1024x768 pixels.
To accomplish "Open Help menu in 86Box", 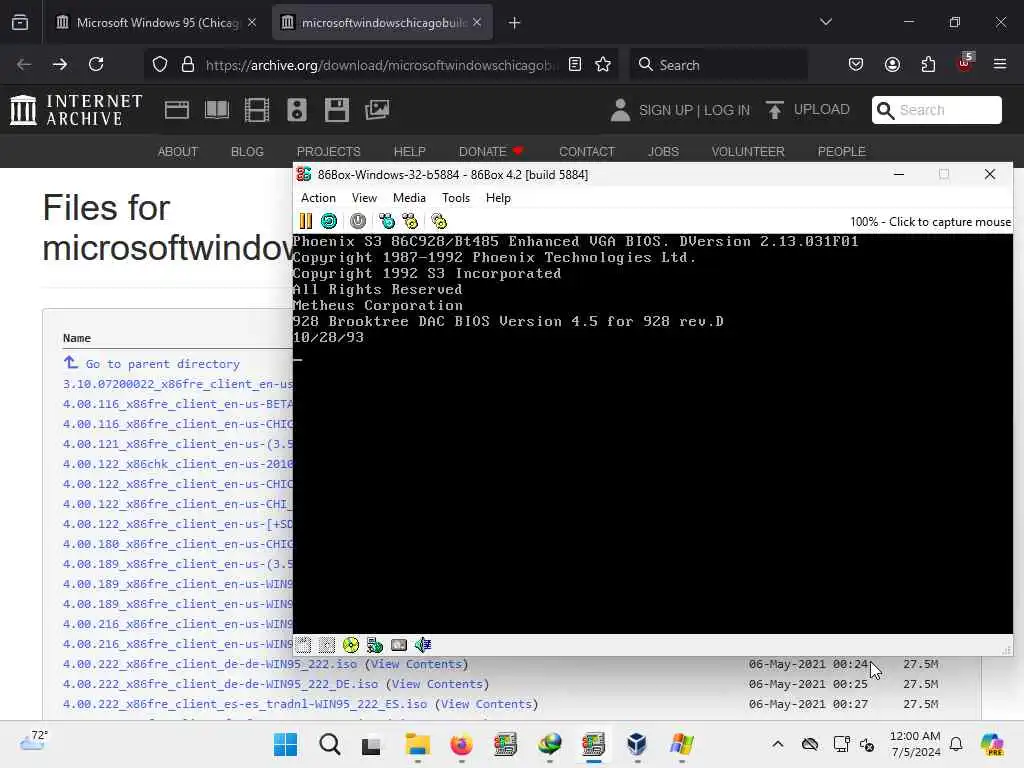I will click(x=498, y=198).
